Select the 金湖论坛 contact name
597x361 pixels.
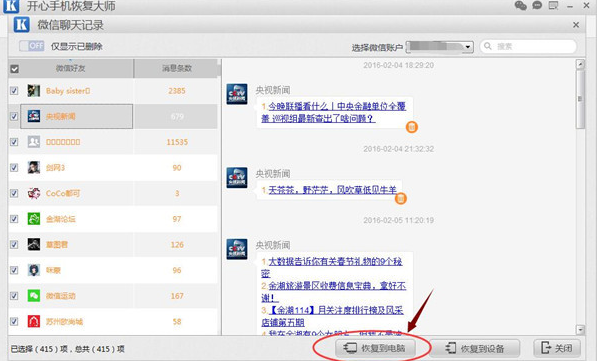pos(61,219)
